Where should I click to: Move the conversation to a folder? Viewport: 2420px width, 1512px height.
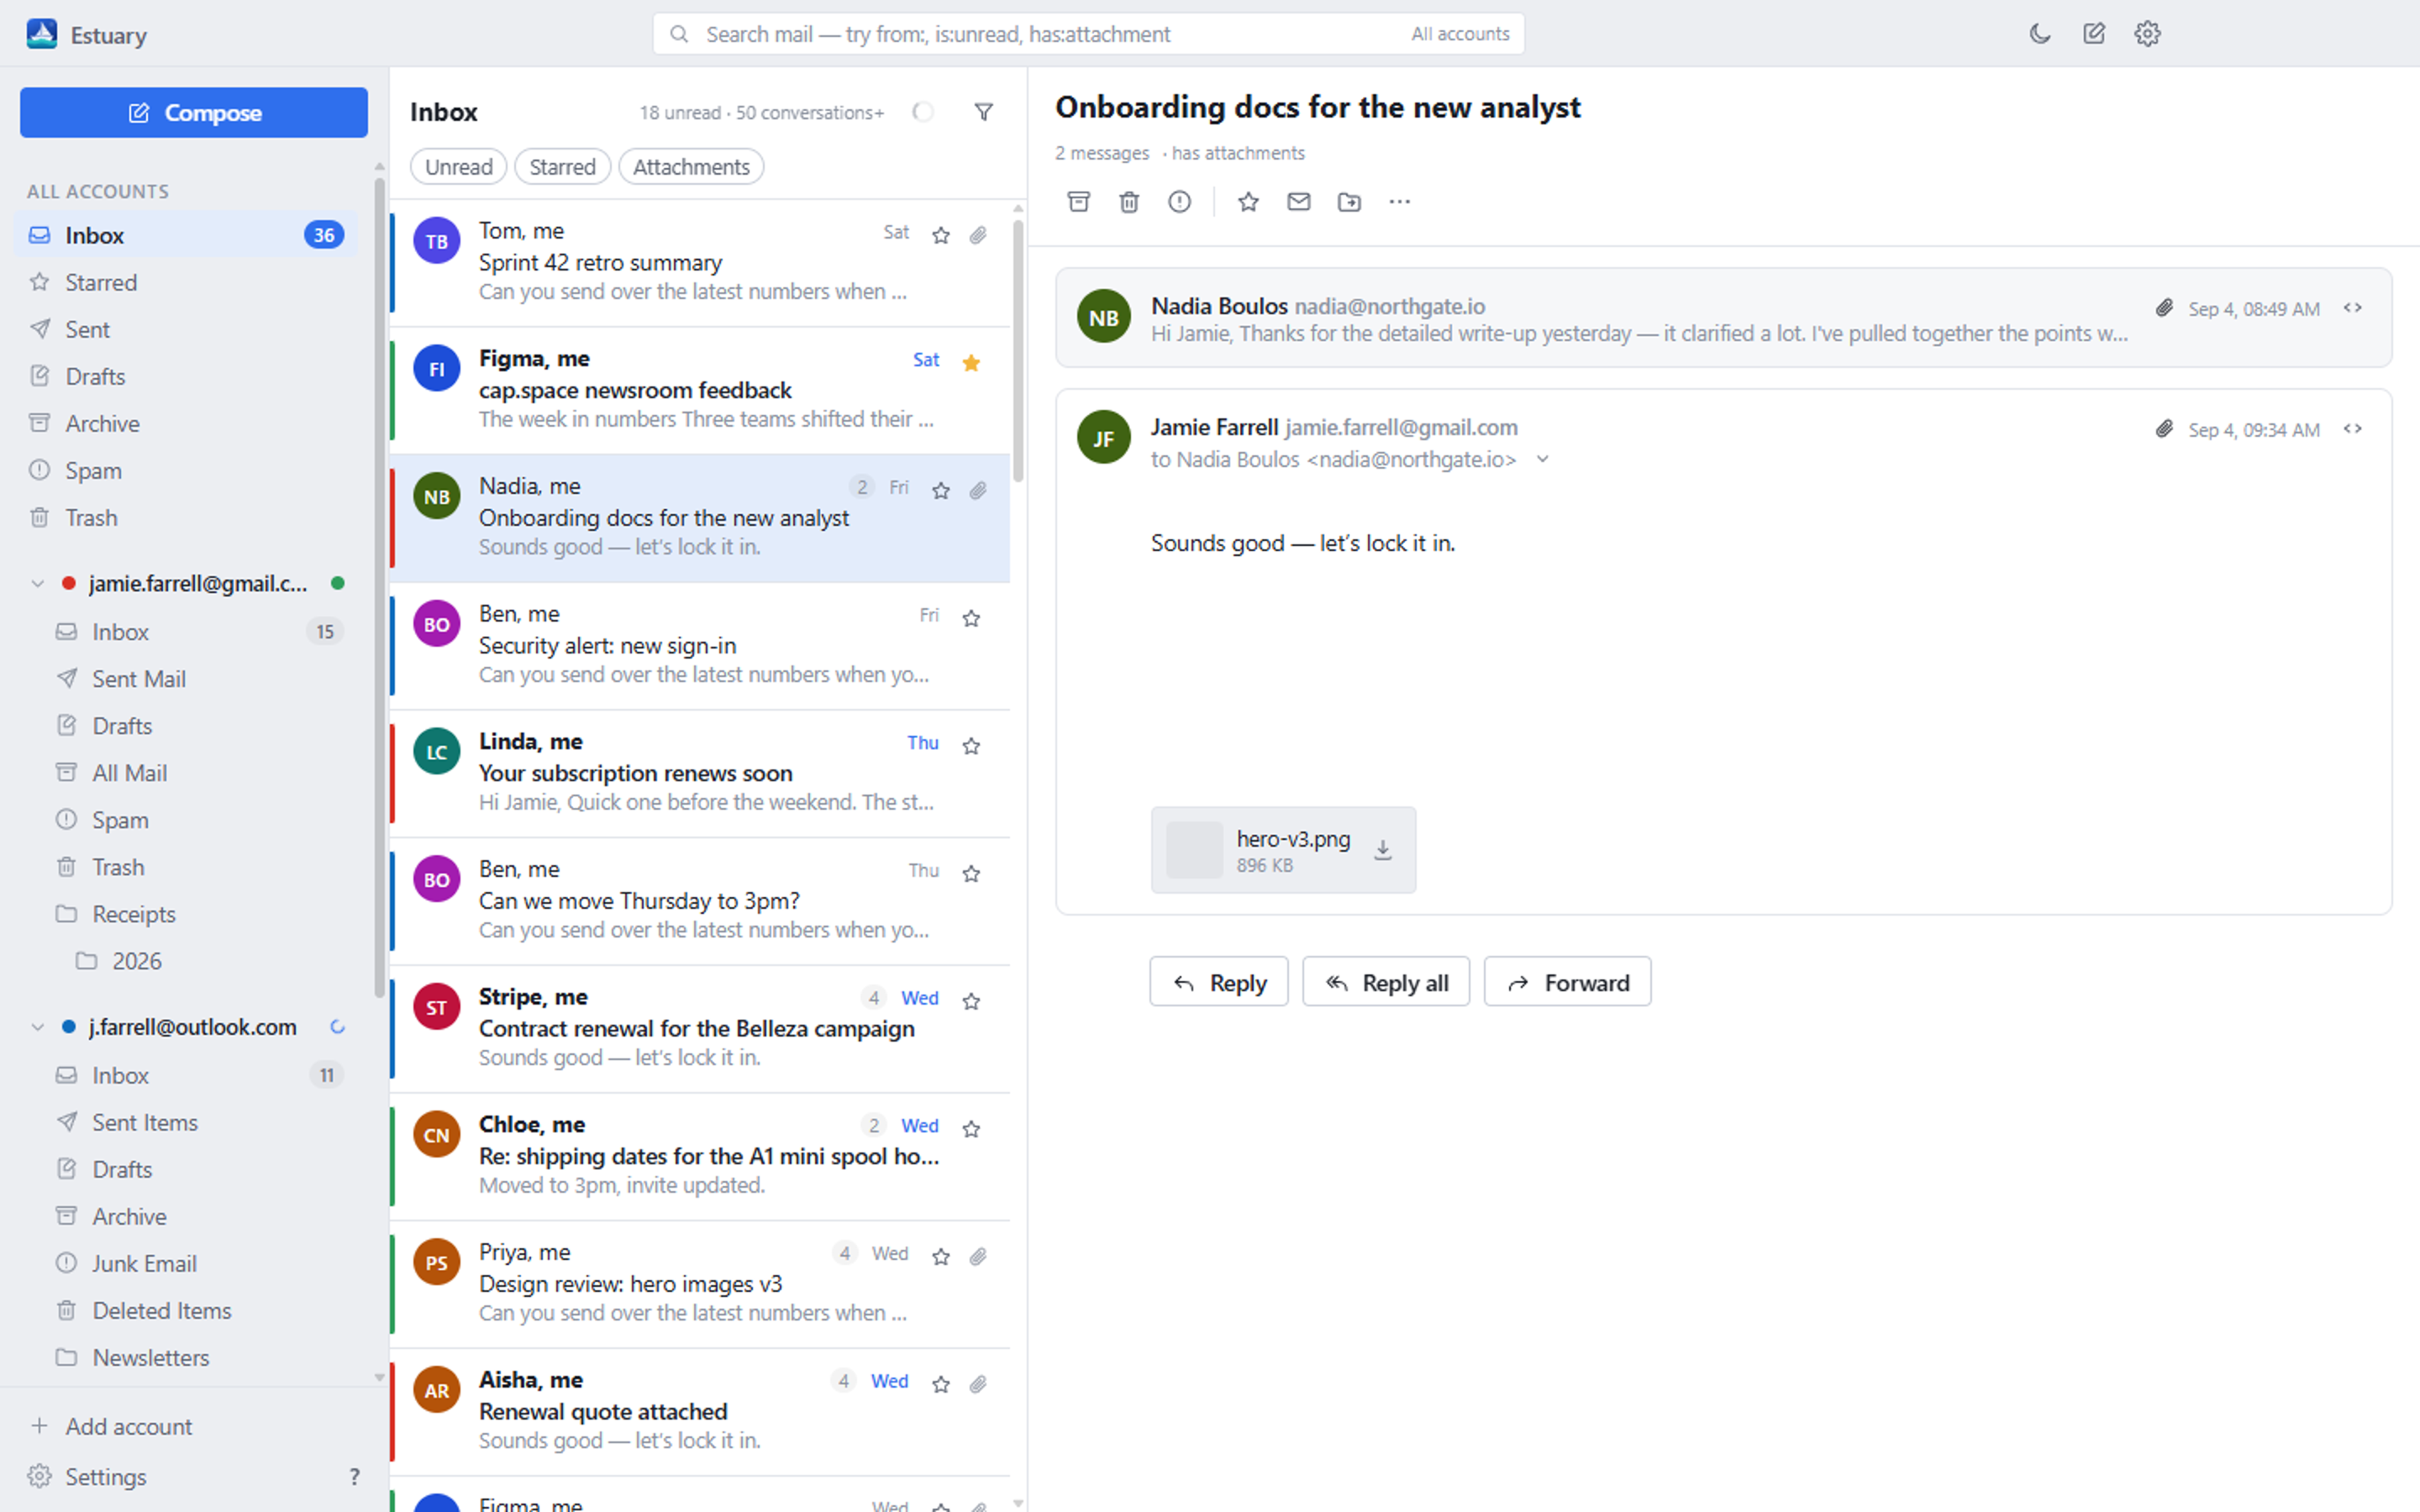pyautogui.click(x=1349, y=202)
